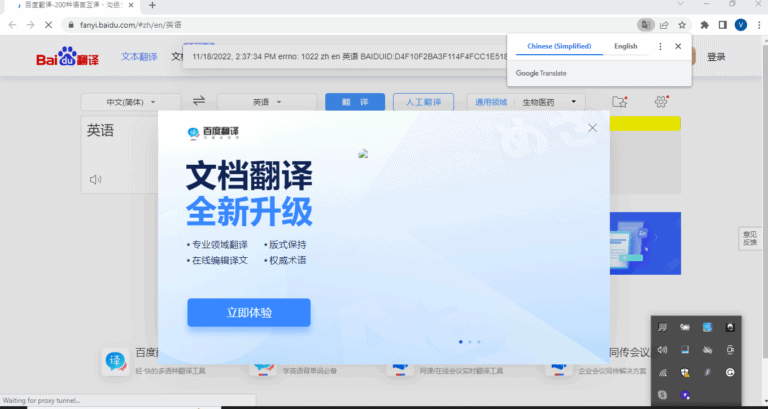The width and height of the screenshot is (768, 409).
Task: Click the Google Translate icon in address bar
Action: click(646, 24)
